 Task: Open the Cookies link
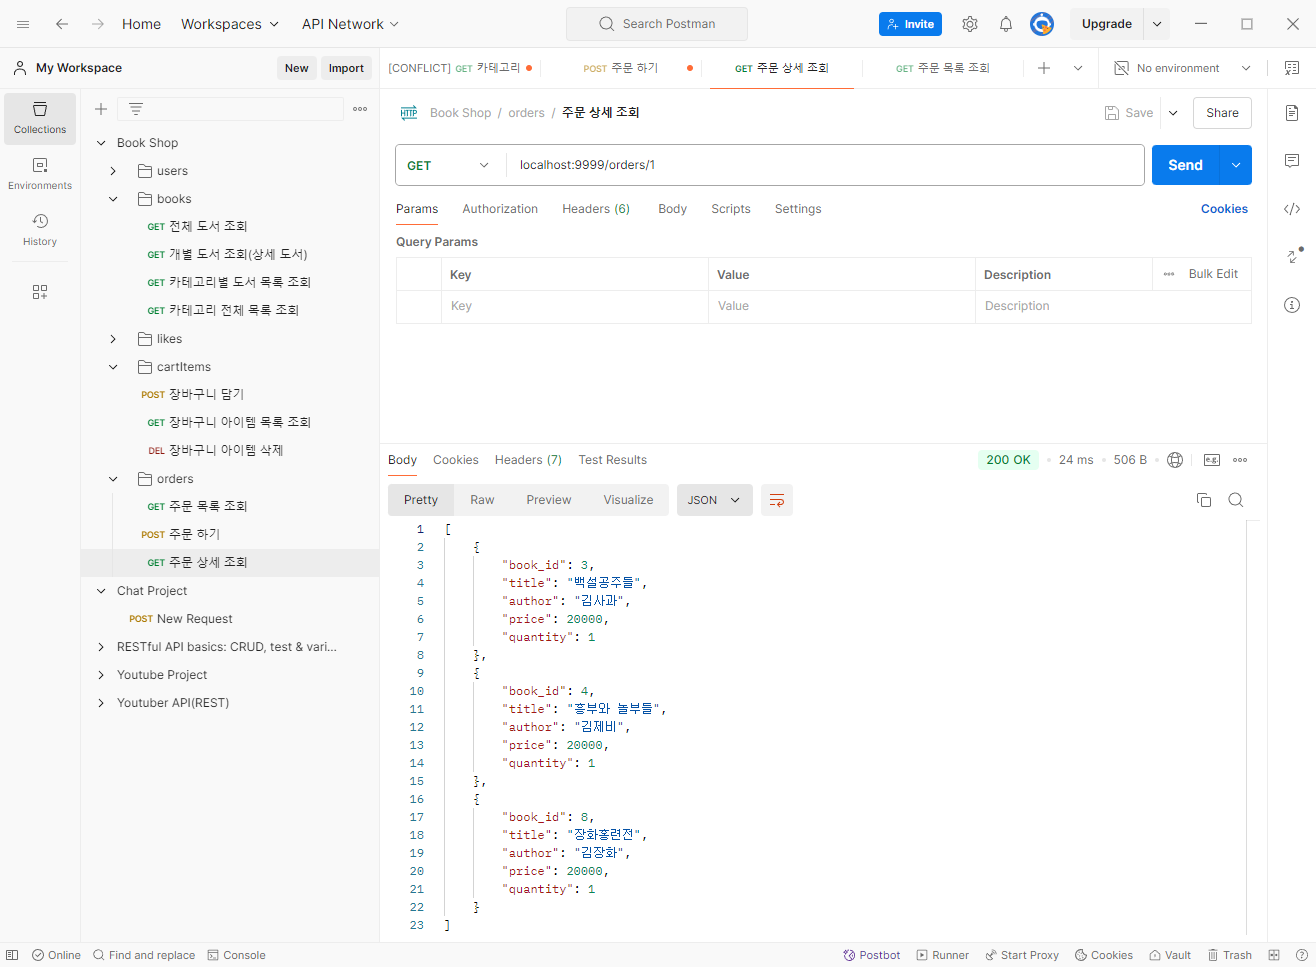1224,209
